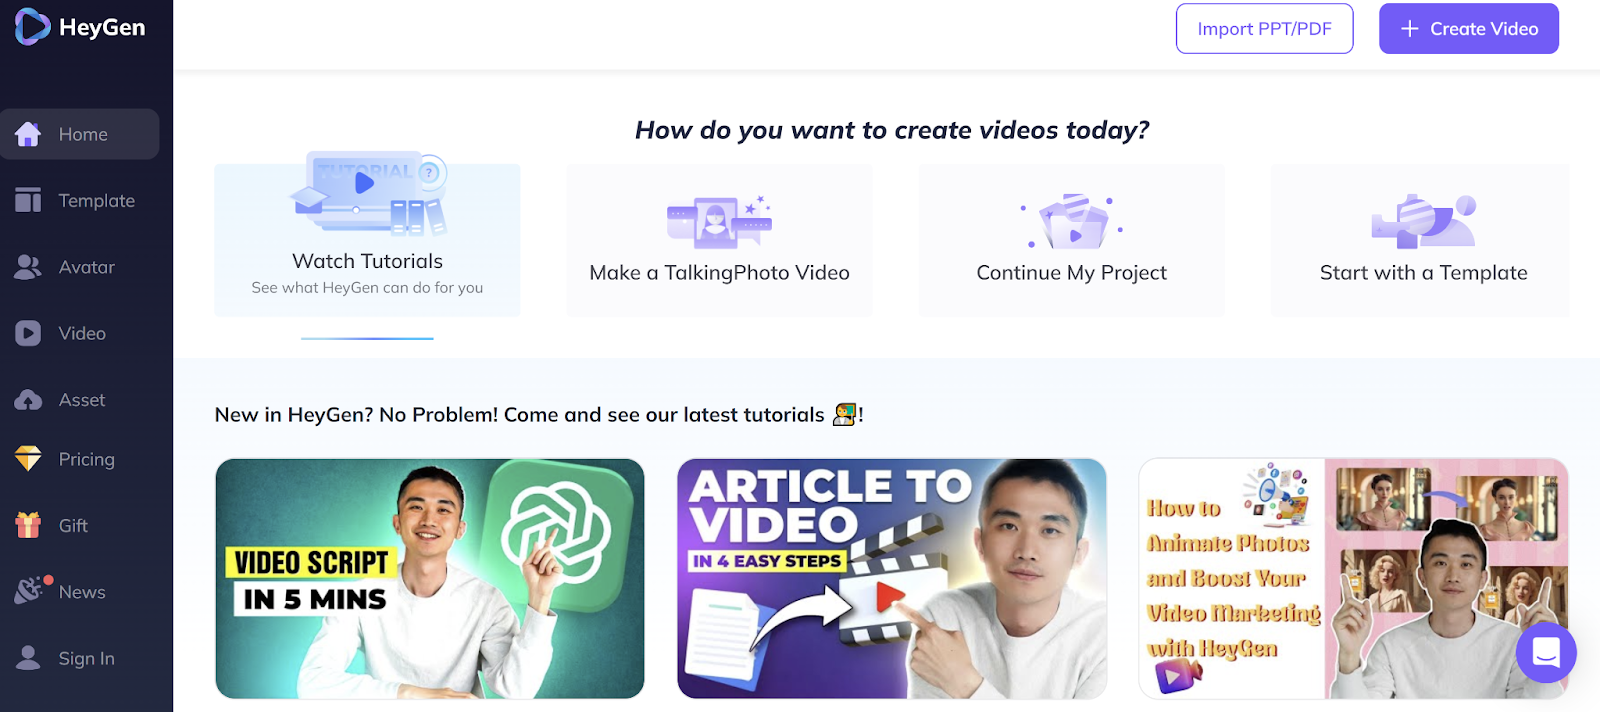The width and height of the screenshot is (1600, 712).
Task: Open the Animate Photos tutorial thumbnail
Action: [x=1353, y=579]
